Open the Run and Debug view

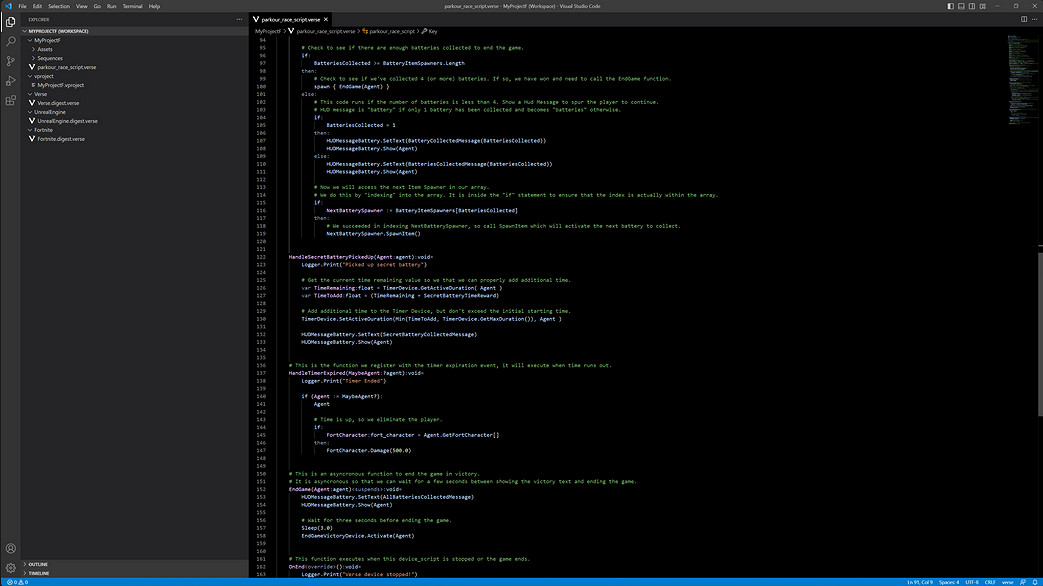point(11,81)
